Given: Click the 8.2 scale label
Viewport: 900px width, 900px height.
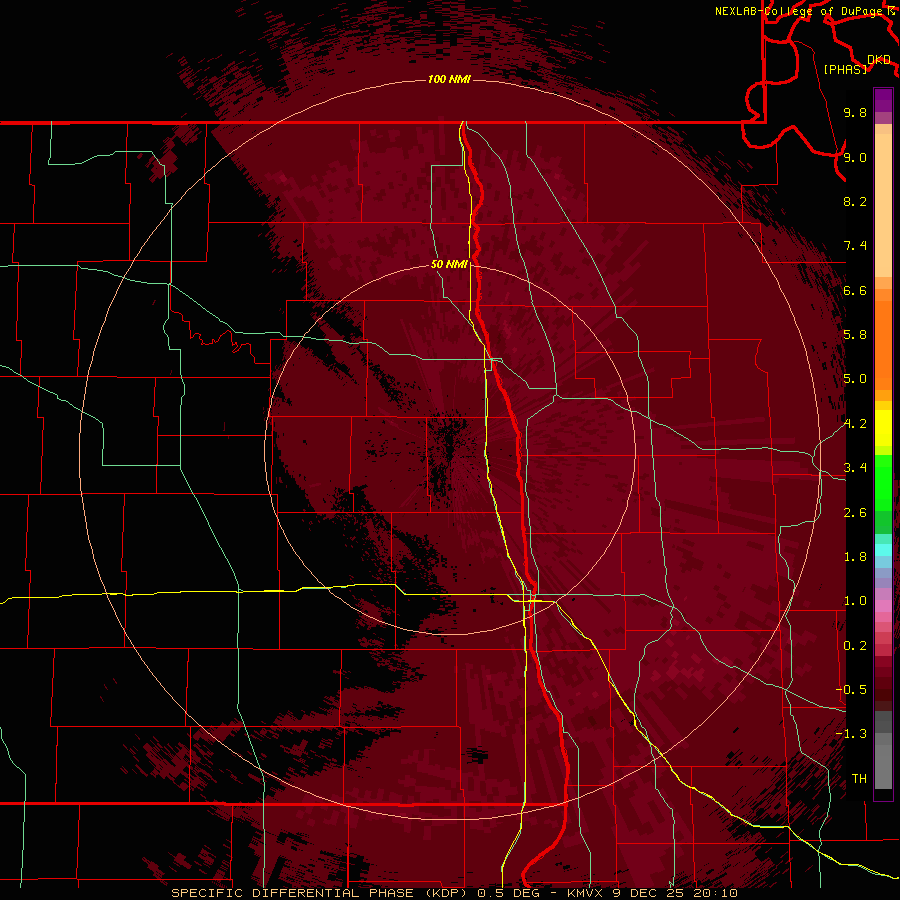Looking at the screenshot, I should click(x=855, y=201).
